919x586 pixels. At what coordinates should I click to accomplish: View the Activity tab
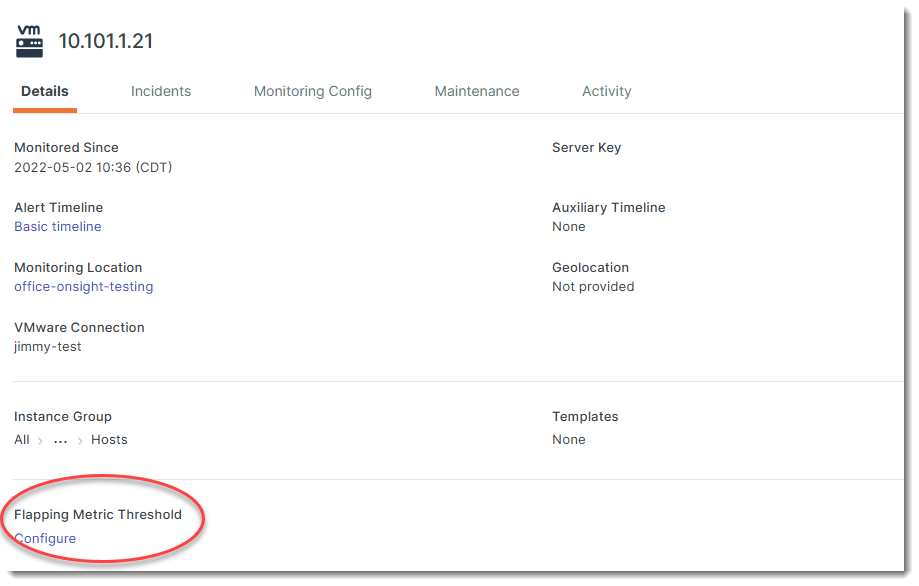click(607, 91)
